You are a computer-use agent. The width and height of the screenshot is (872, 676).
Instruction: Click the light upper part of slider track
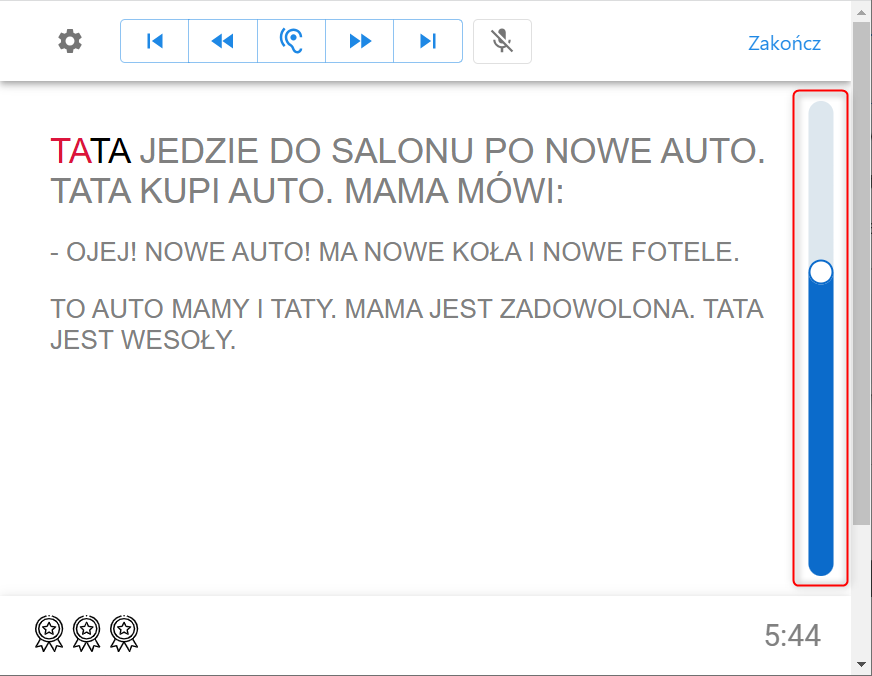[x=821, y=180]
